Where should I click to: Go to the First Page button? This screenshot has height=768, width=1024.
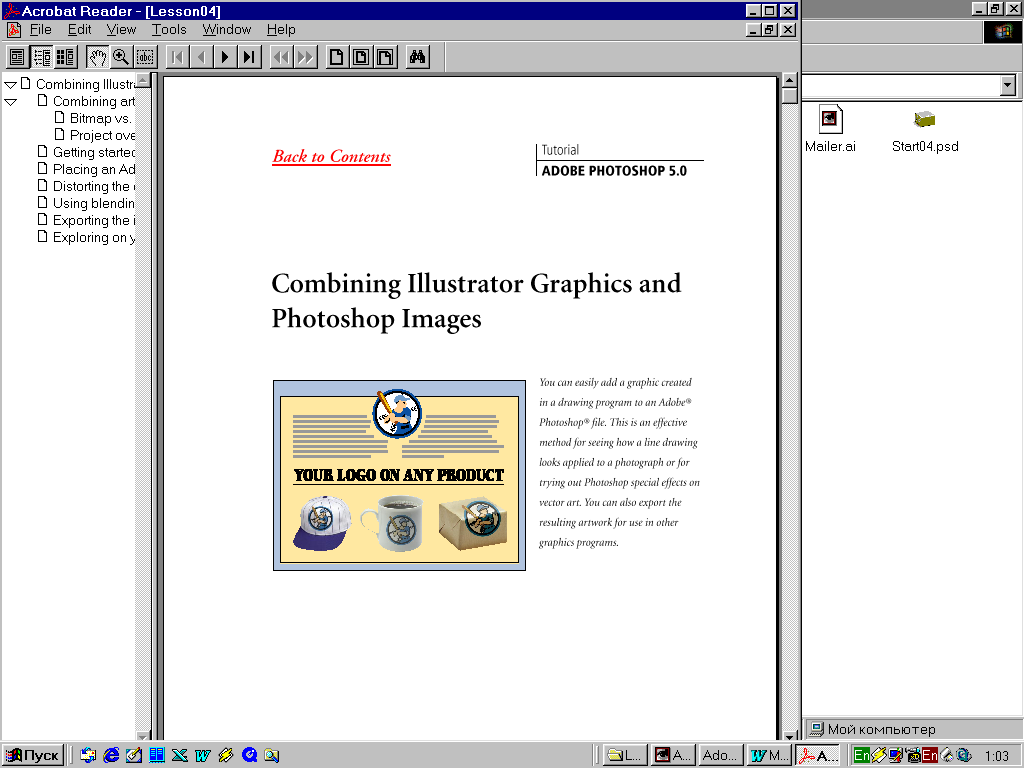[177, 57]
